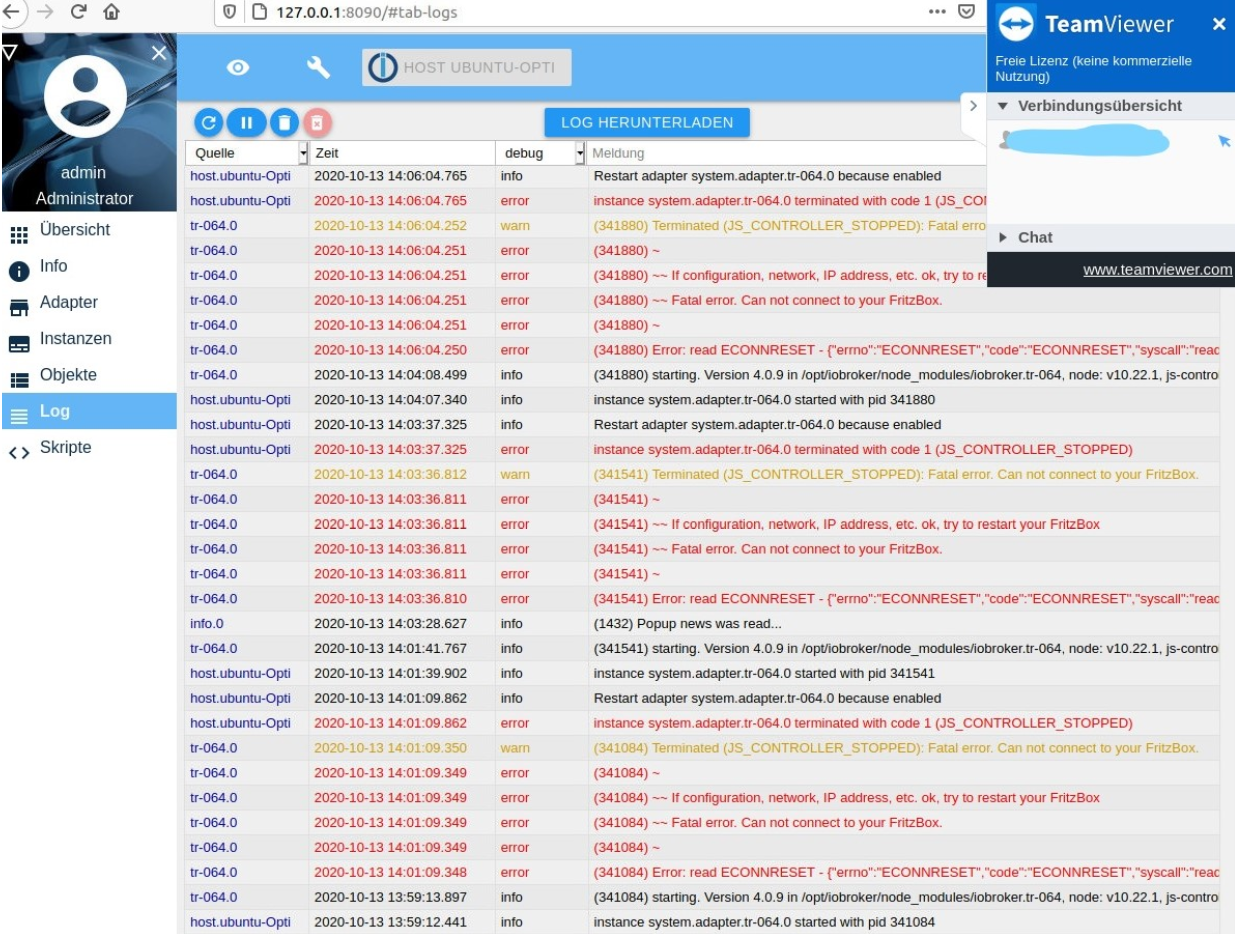
Task: Select timestamp 2020-10-13 14:06:04.252
Action: [x=390, y=225]
